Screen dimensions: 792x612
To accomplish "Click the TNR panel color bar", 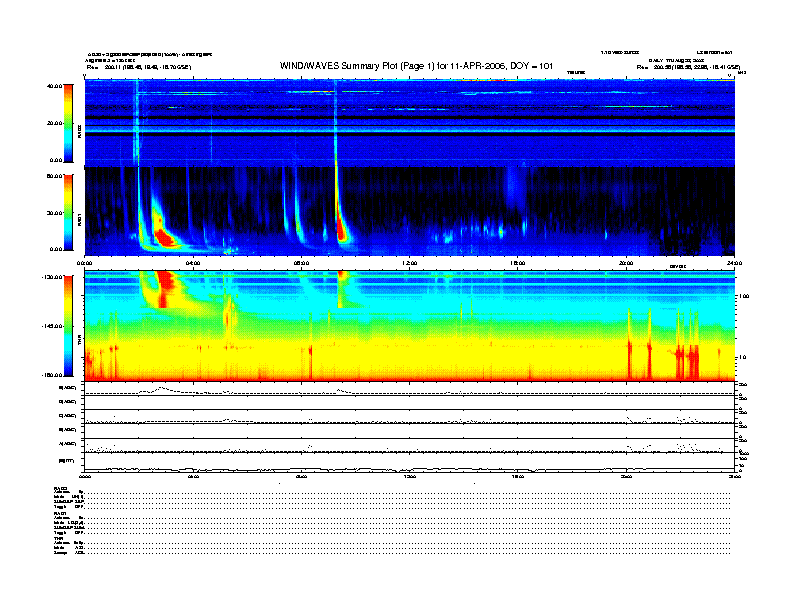I will [68, 326].
